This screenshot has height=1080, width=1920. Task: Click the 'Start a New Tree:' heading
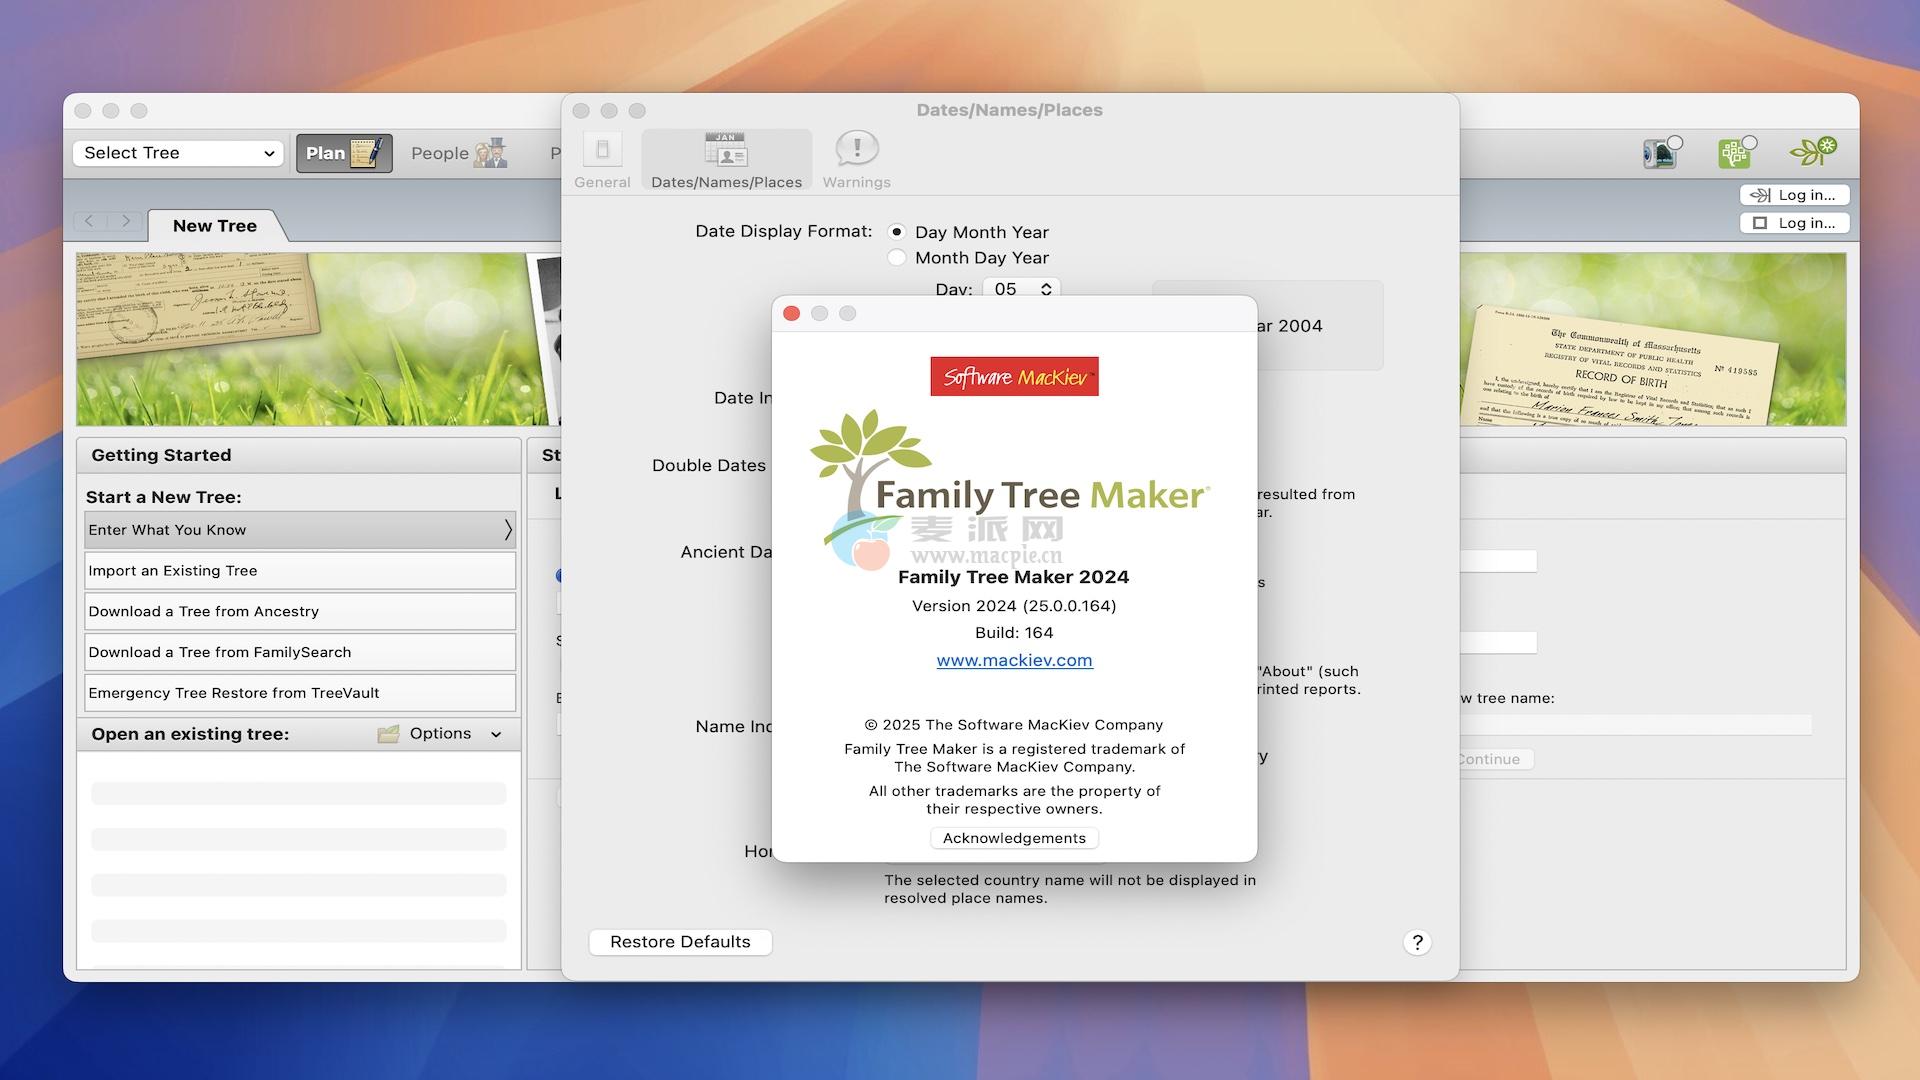coord(163,497)
